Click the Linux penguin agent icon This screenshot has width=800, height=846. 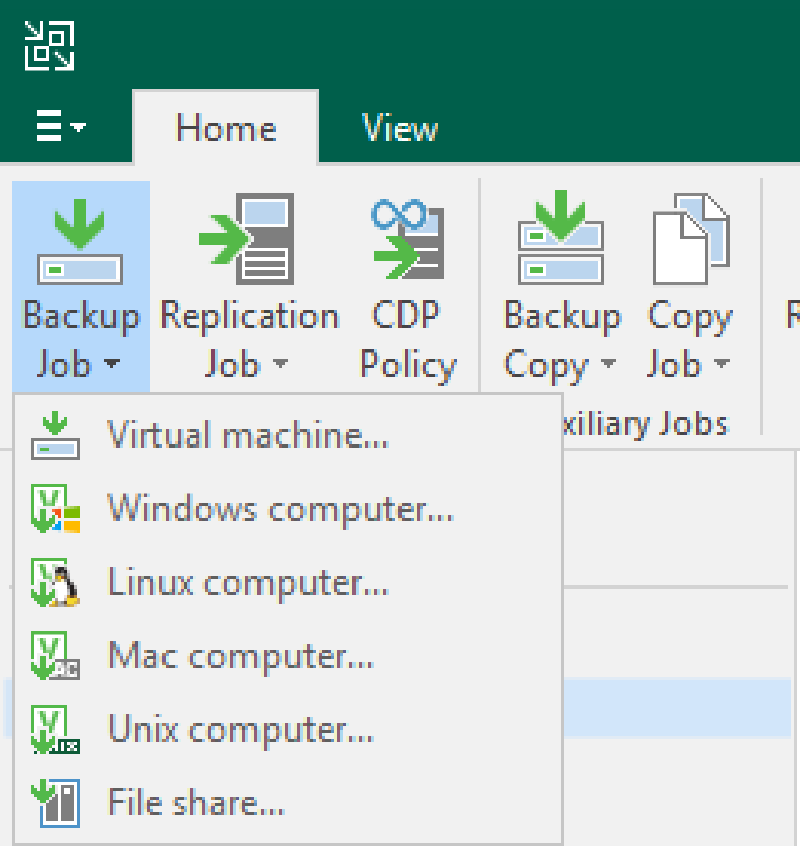coord(56,582)
